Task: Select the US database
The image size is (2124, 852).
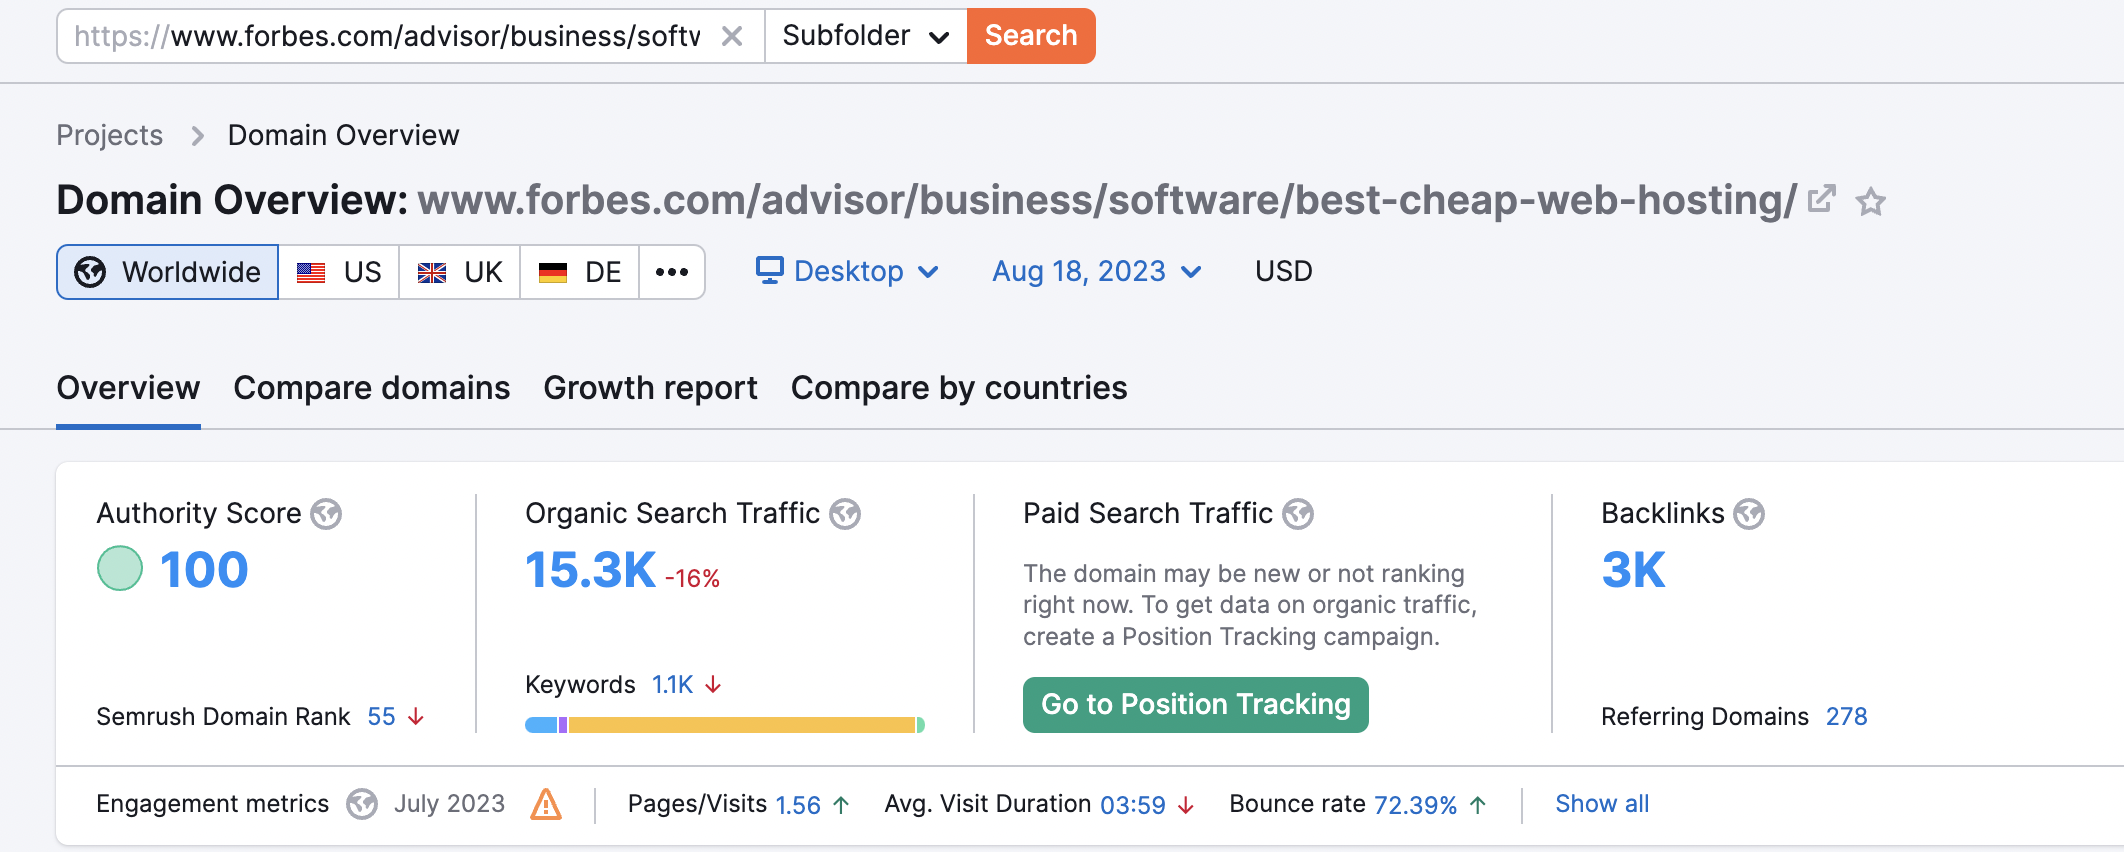Action: click(339, 272)
